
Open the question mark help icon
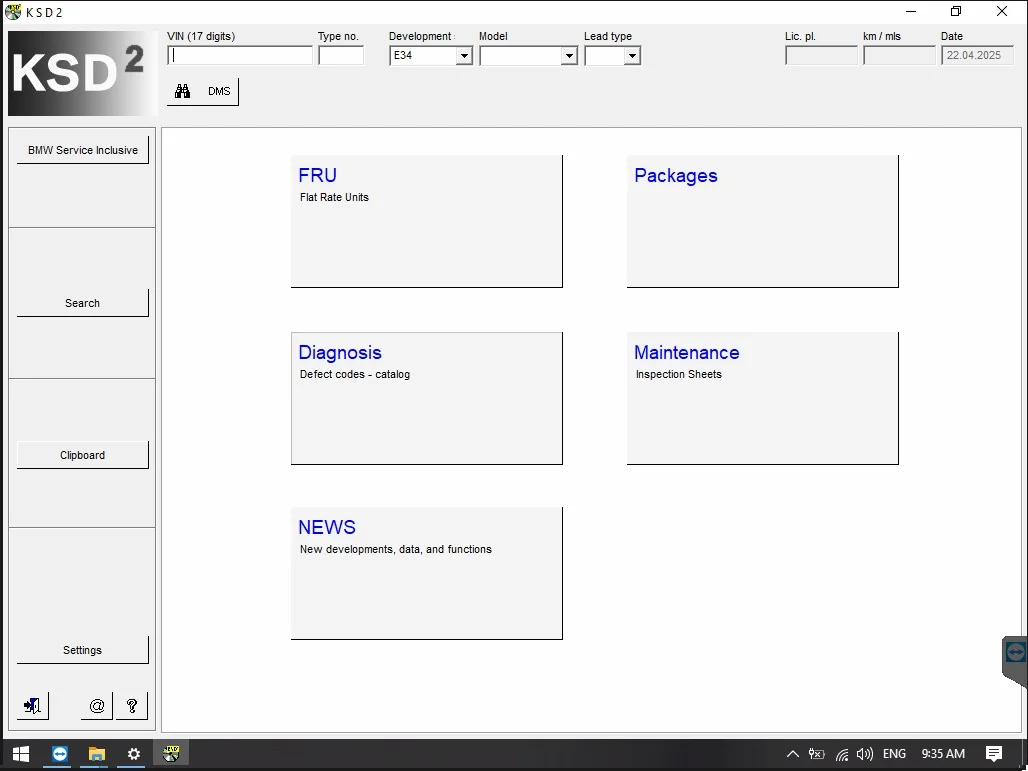[x=132, y=705]
